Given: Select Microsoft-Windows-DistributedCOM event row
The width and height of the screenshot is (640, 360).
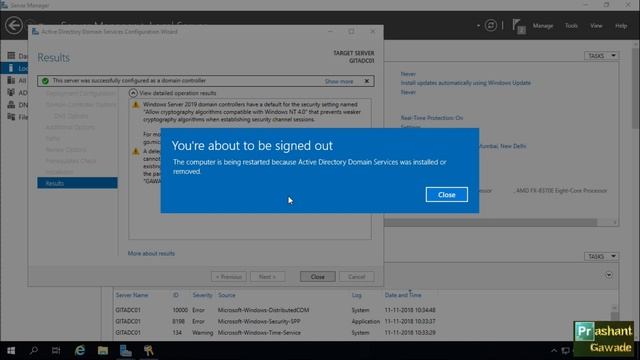Looking at the screenshot, I should pos(363,310).
